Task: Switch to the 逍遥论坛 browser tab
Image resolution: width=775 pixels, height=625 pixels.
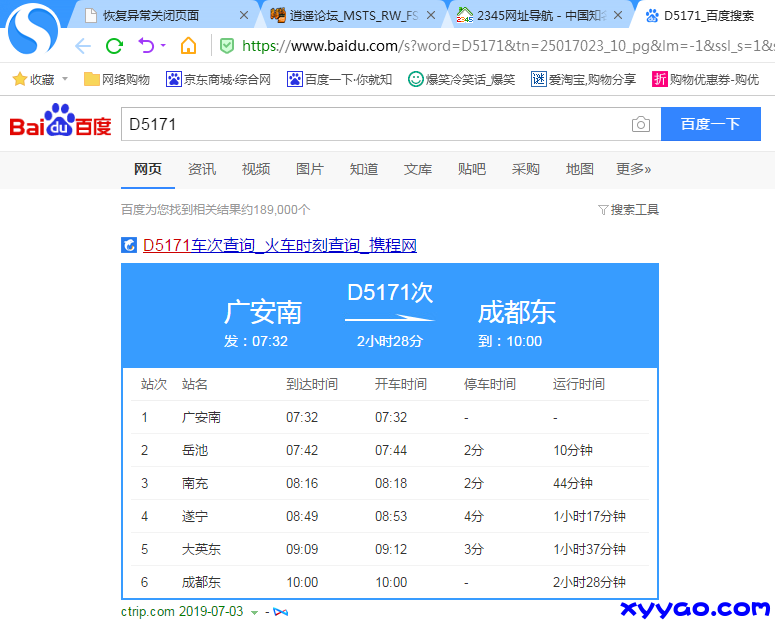Action: click(x=343, y=15)
